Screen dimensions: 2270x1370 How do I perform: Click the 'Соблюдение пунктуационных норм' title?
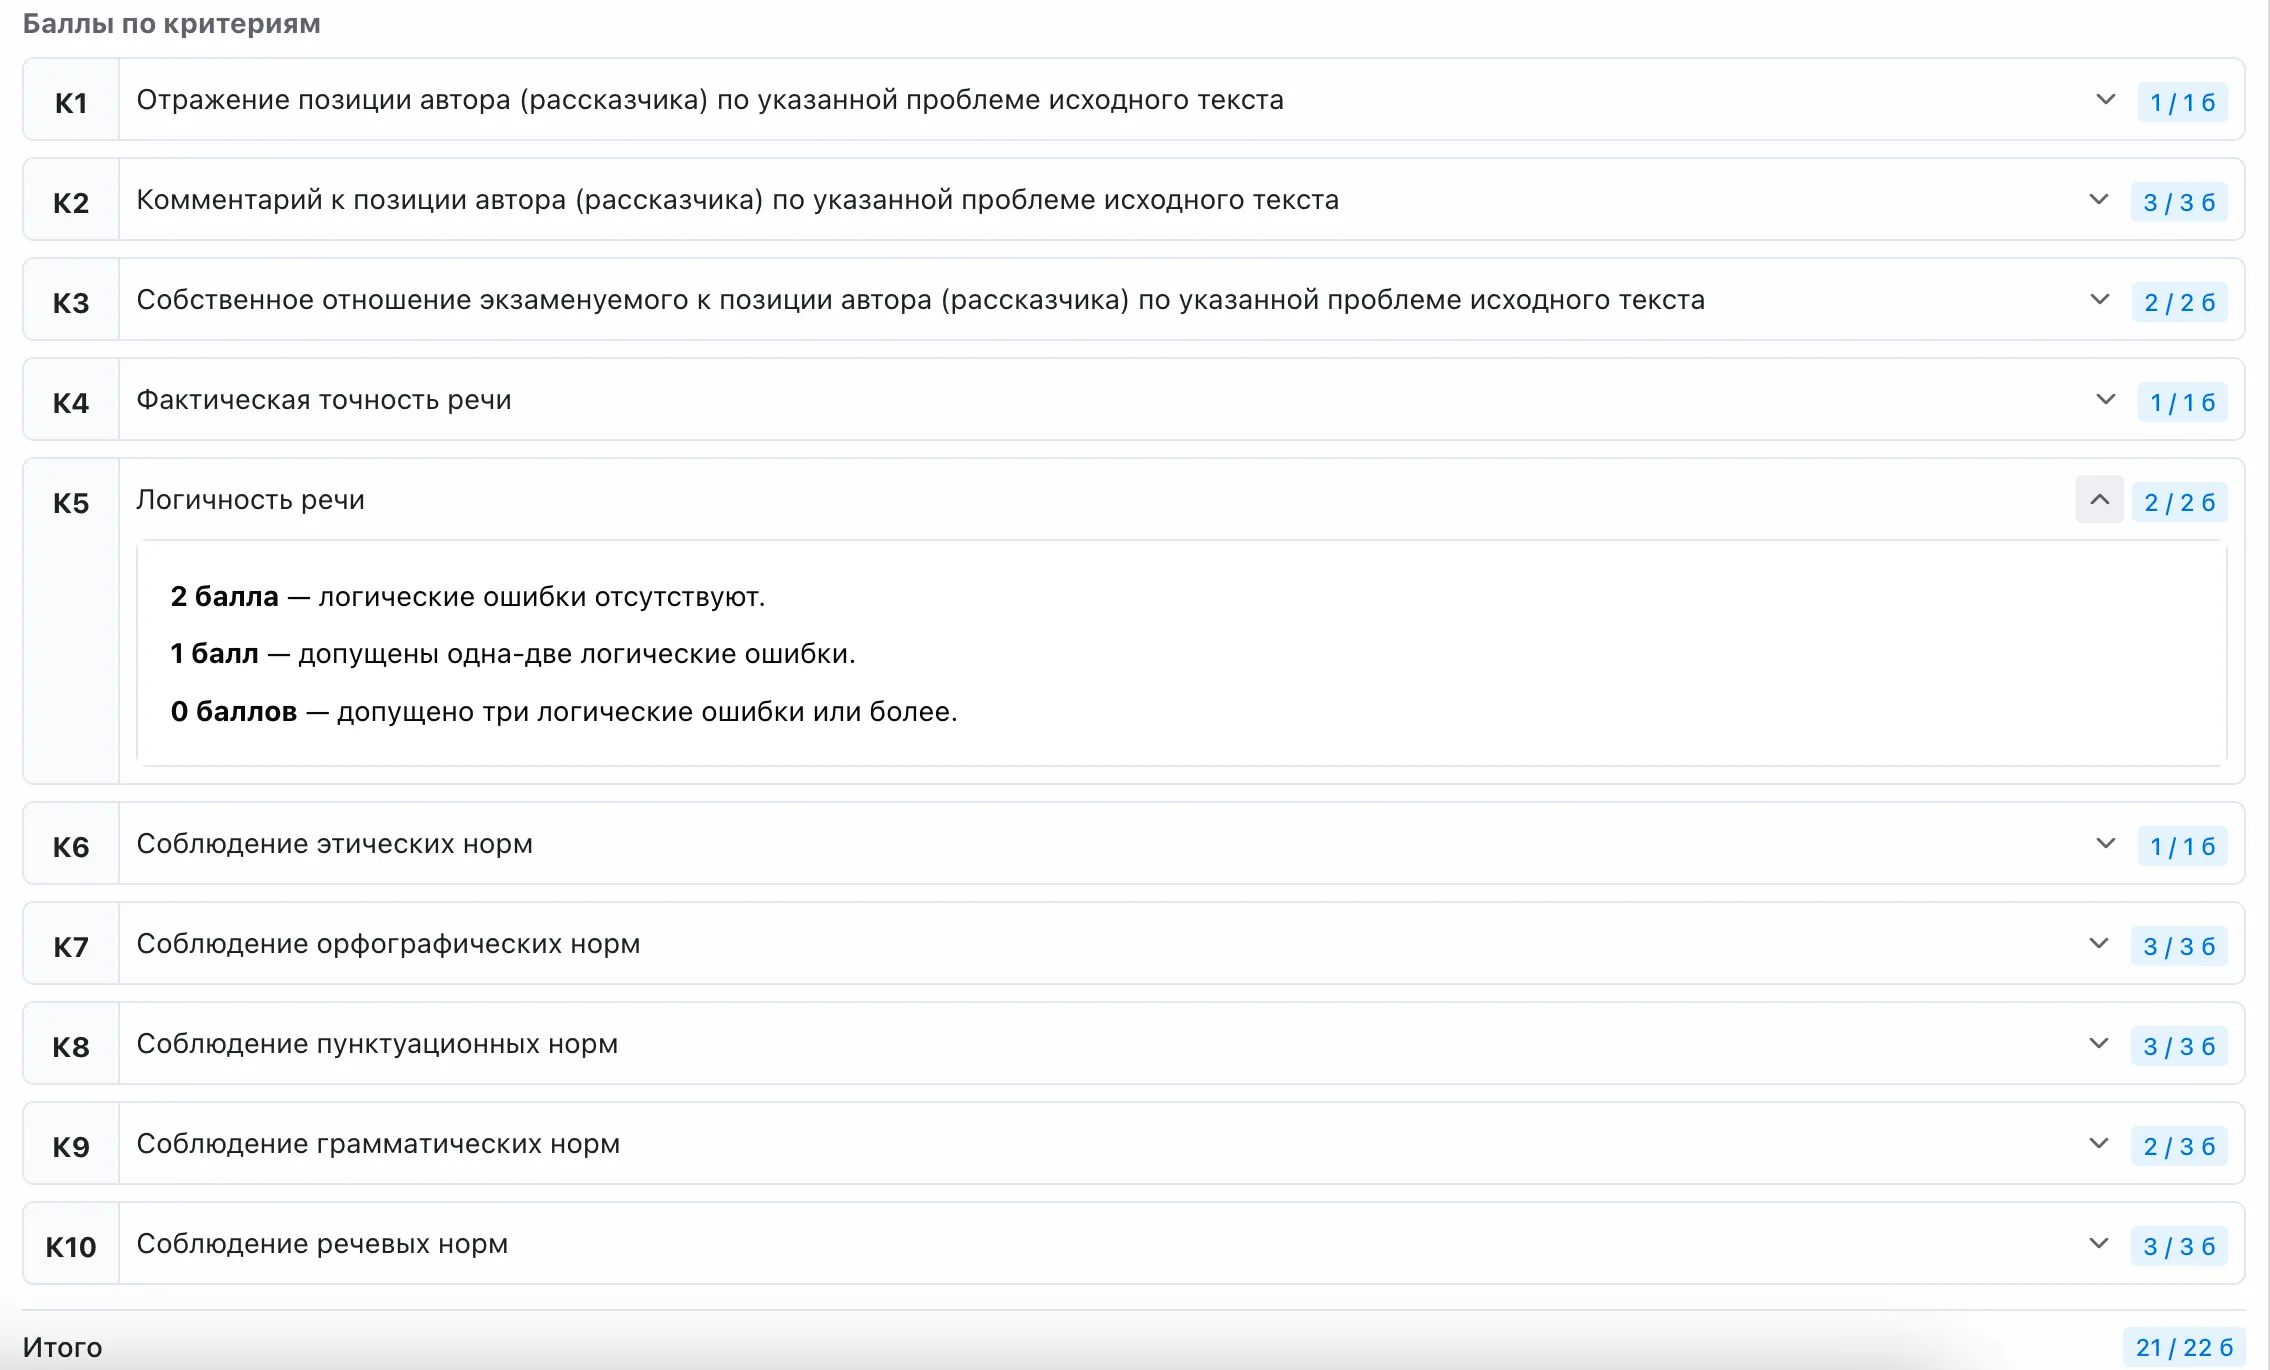pos(377,1044)
